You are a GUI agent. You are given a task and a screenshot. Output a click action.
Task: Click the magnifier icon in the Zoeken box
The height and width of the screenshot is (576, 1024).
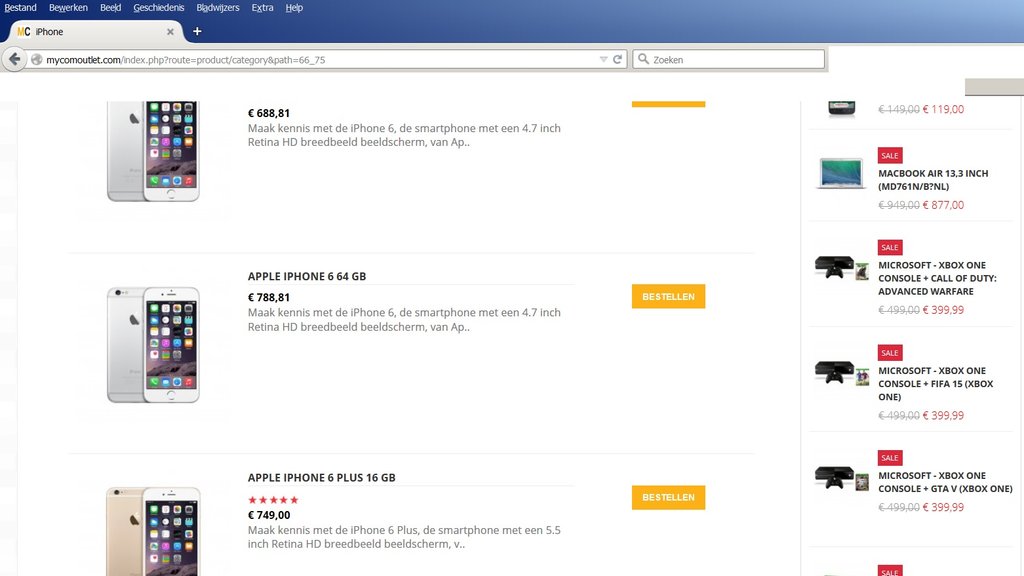[642, 60]
